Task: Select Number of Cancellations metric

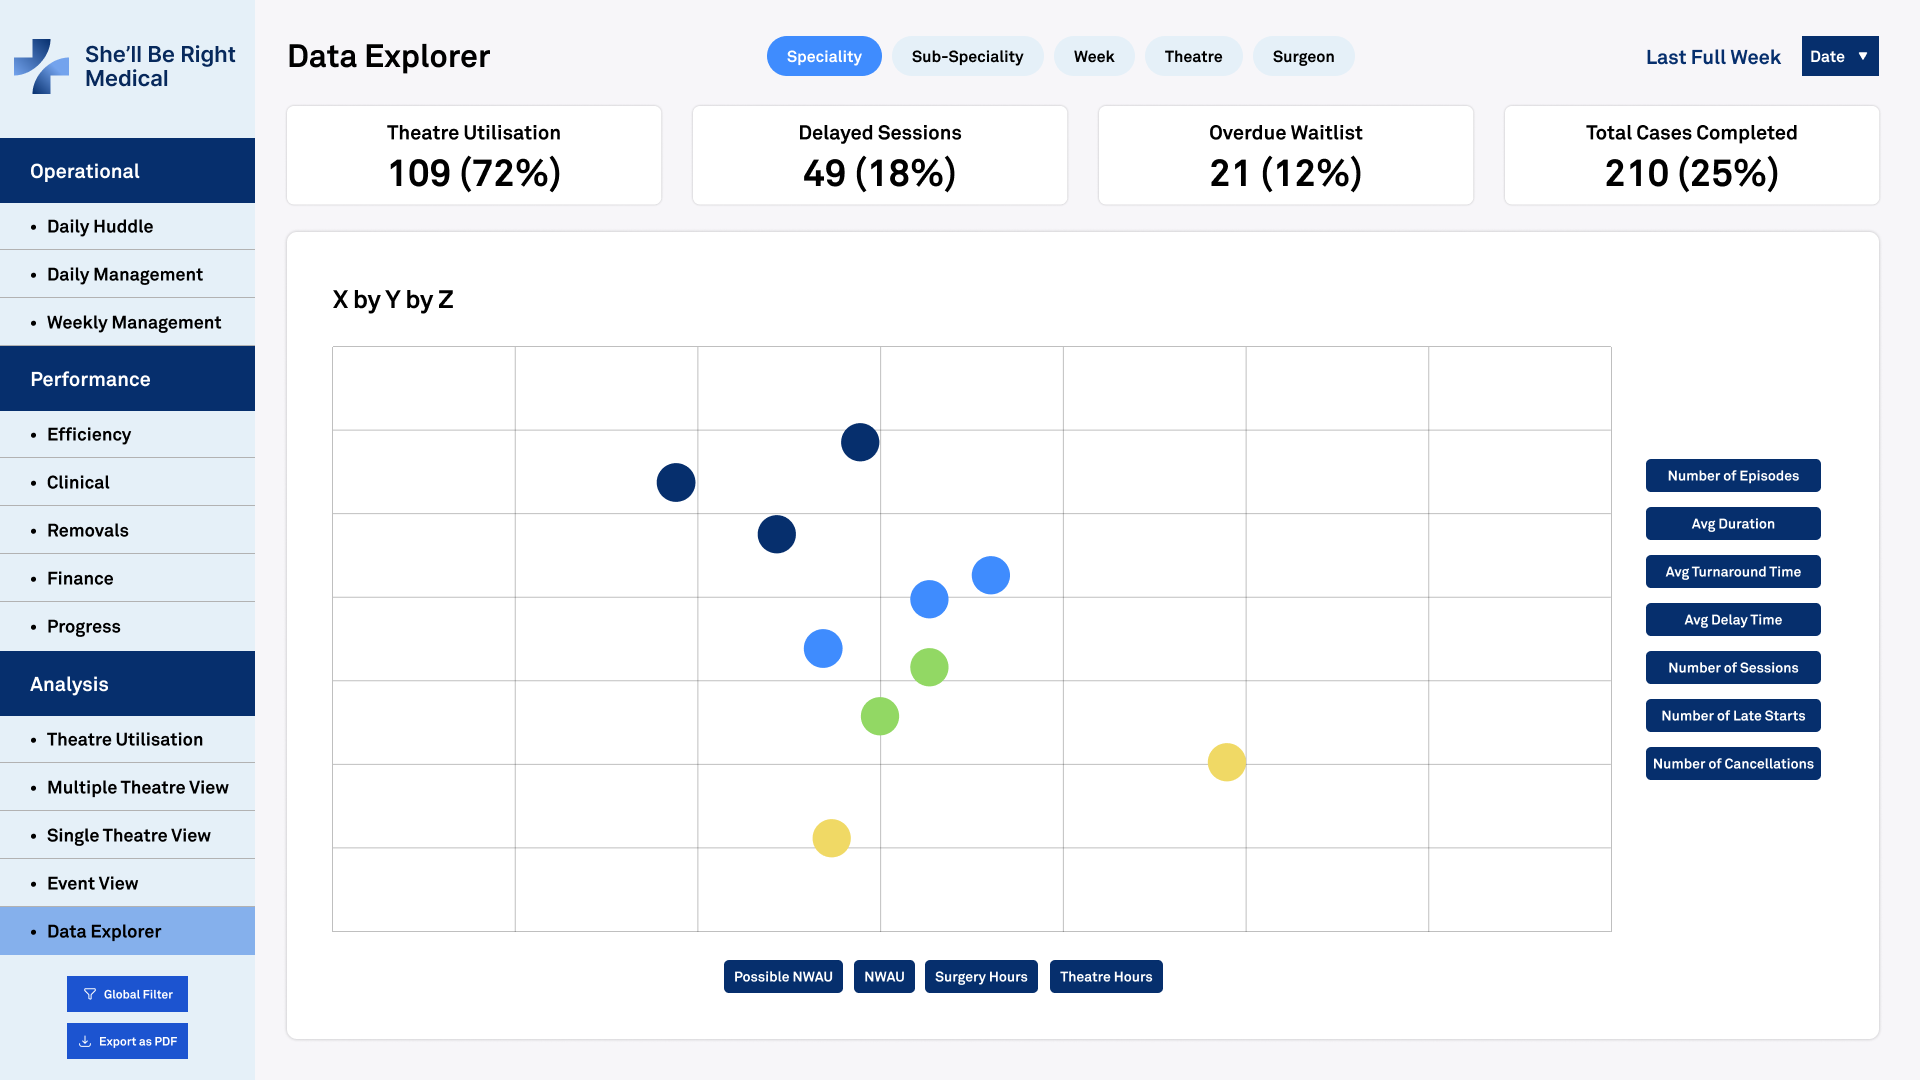Action: [x=1733, y=764]
